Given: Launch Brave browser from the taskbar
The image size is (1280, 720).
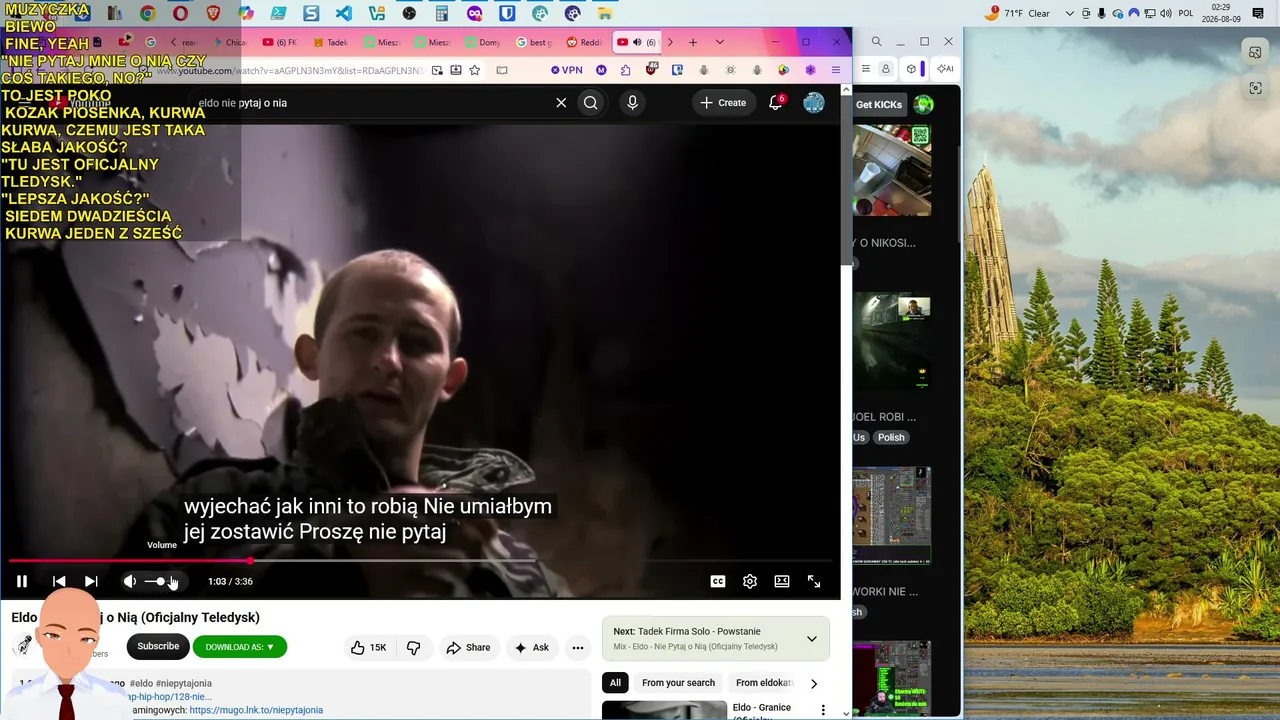Looking at the screenshot, I should tap(213, 13).
